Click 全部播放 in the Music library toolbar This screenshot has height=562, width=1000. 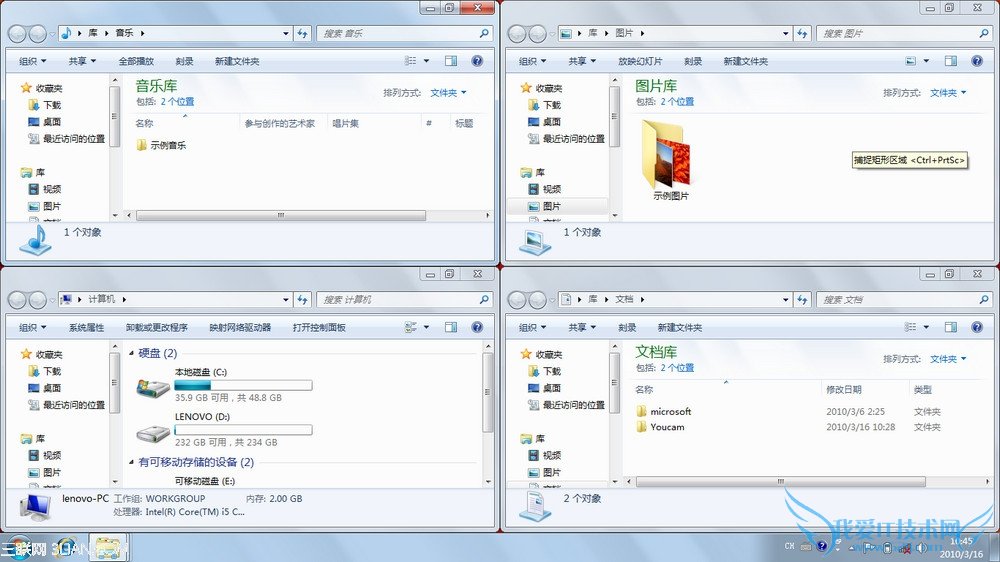(x=136, y=61)
